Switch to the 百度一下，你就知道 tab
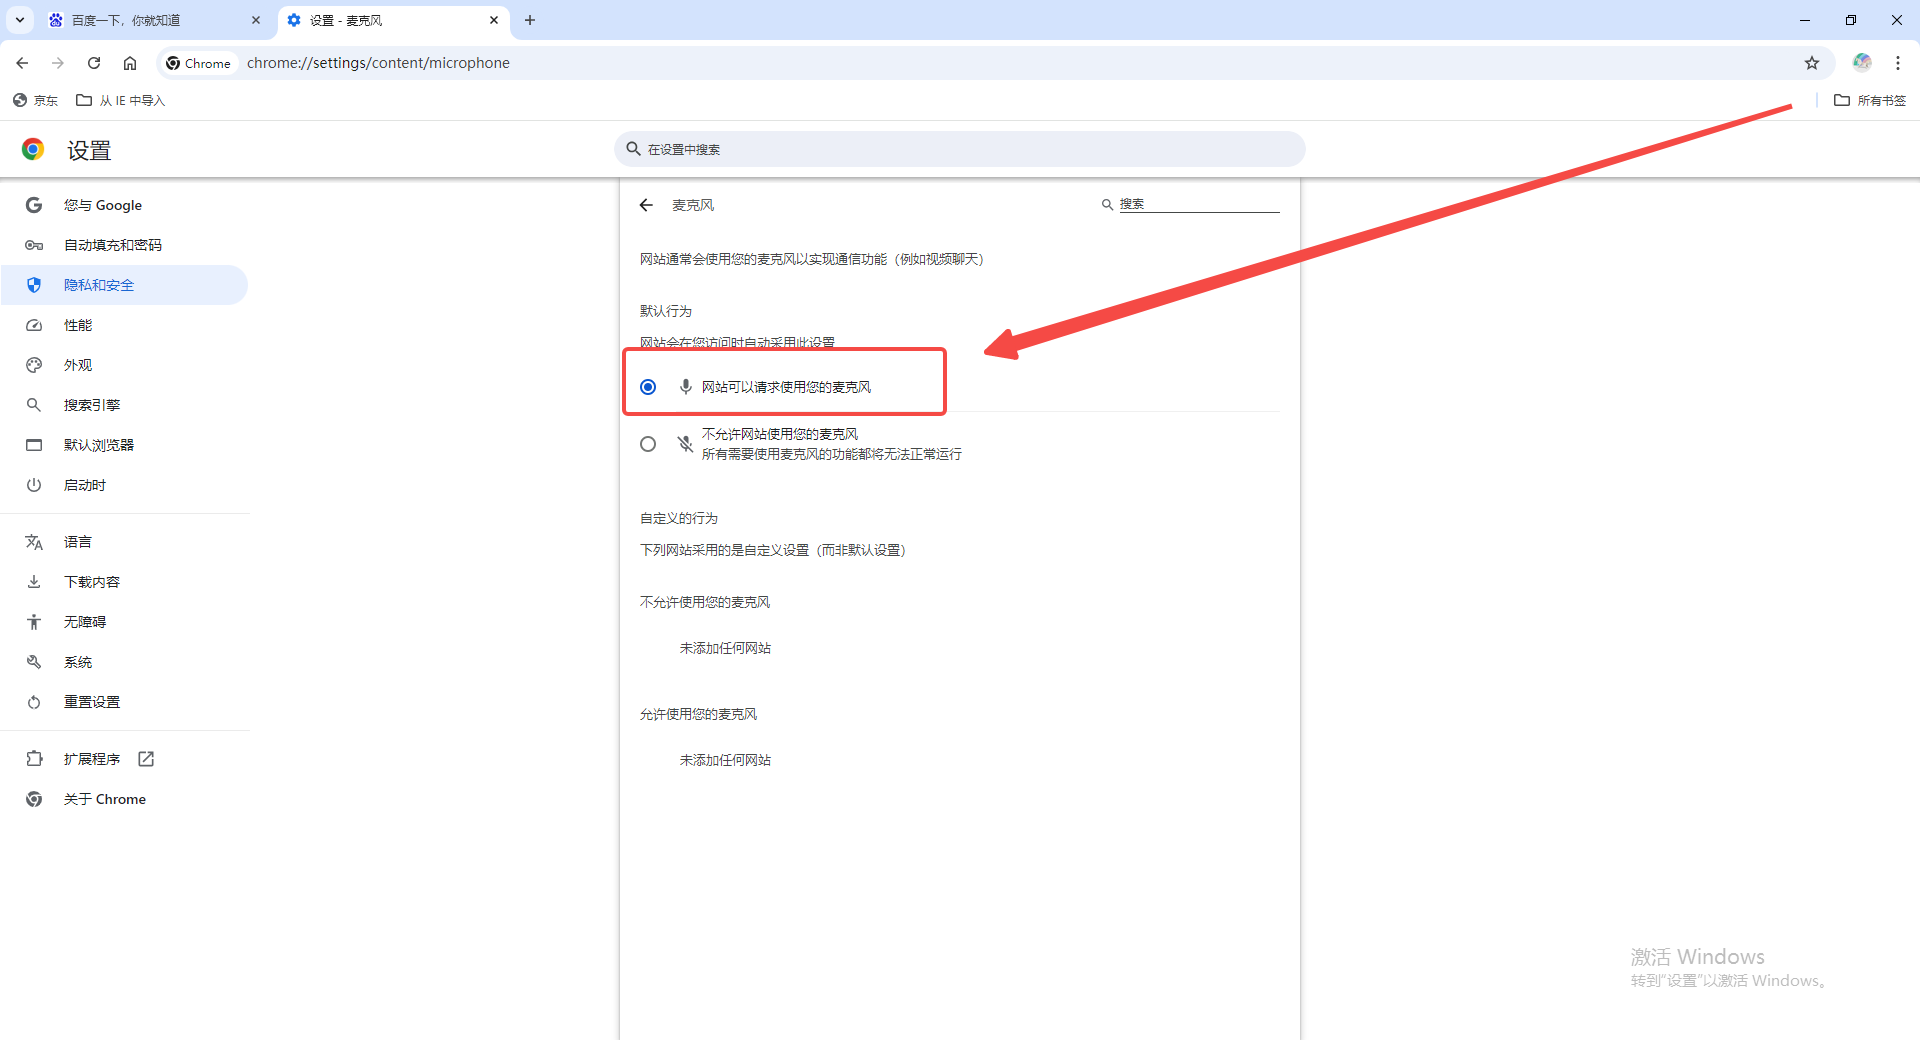This screenshot has height=1040, width=1920. coord(155,20)
